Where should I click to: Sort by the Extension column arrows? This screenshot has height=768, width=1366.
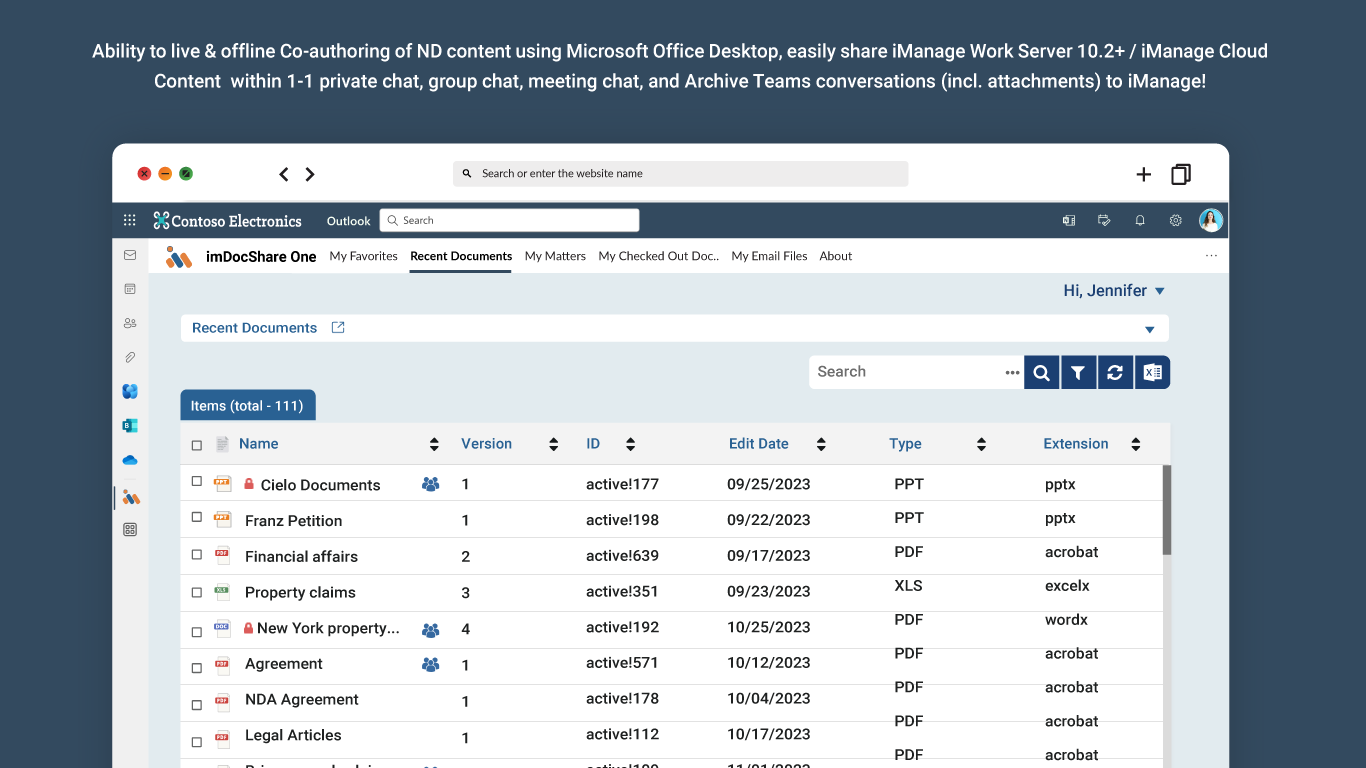1136,444
